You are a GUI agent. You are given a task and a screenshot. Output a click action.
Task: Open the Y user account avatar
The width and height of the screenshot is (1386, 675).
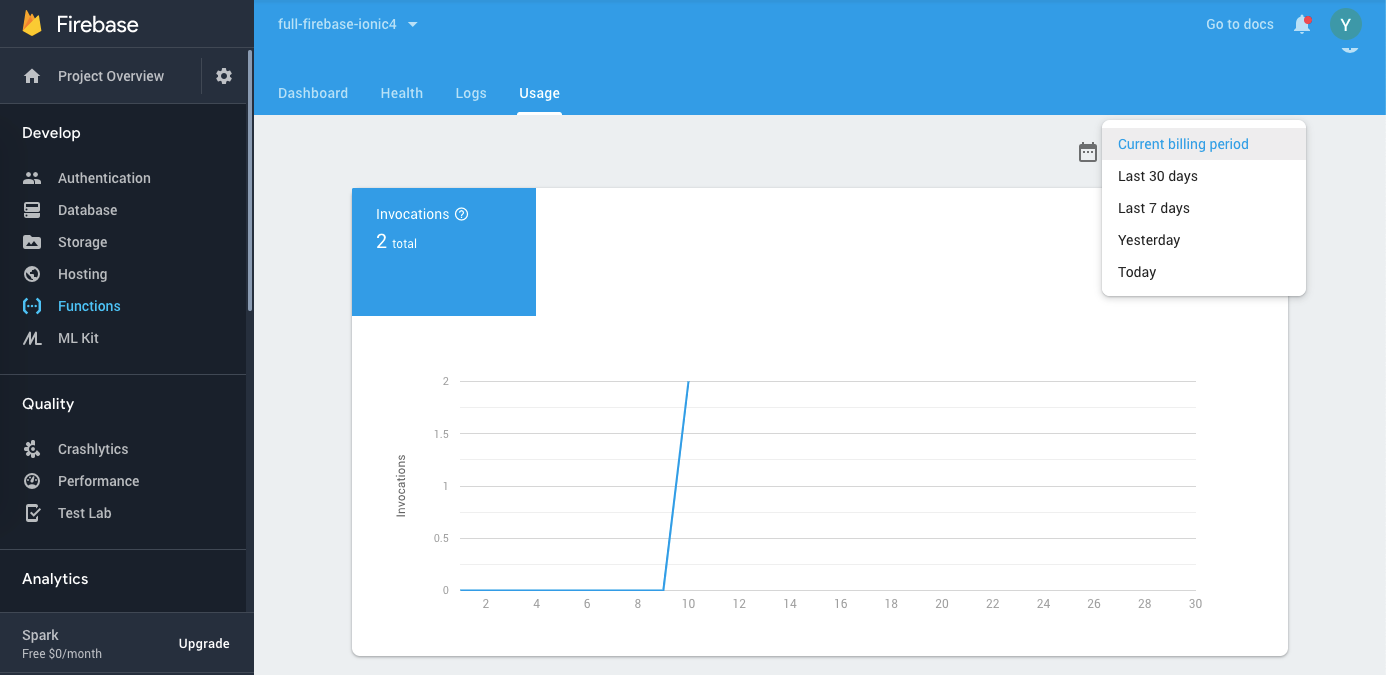(1346, 24)
